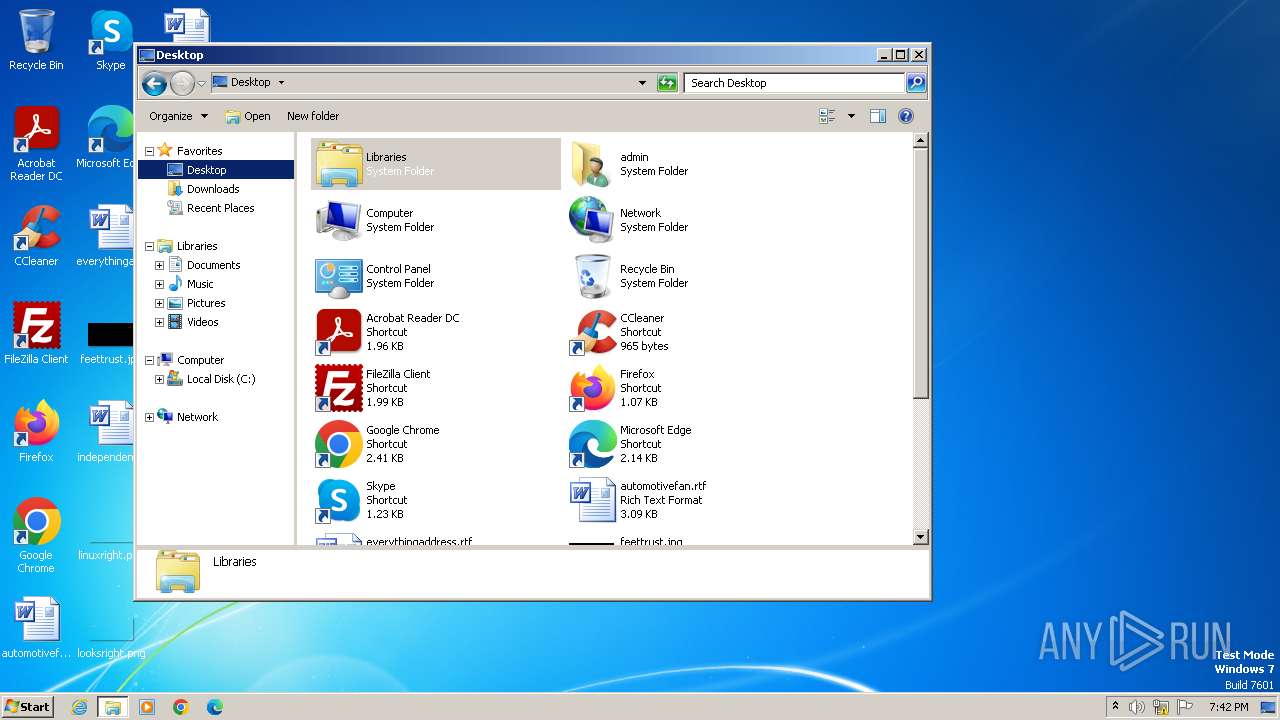Show hidden tray icons arrow
This screenshot has width=1280, height=720.
coord(1115,707)
